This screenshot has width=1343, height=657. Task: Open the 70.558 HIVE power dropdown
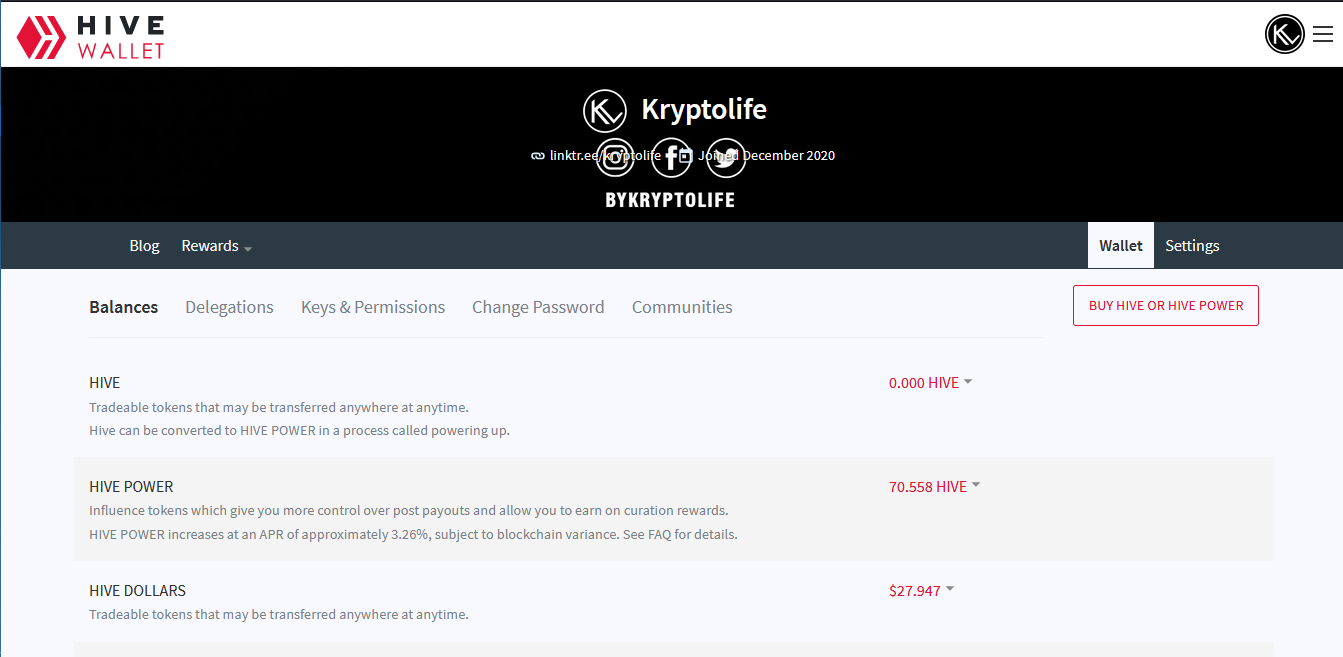pos(934,487)
